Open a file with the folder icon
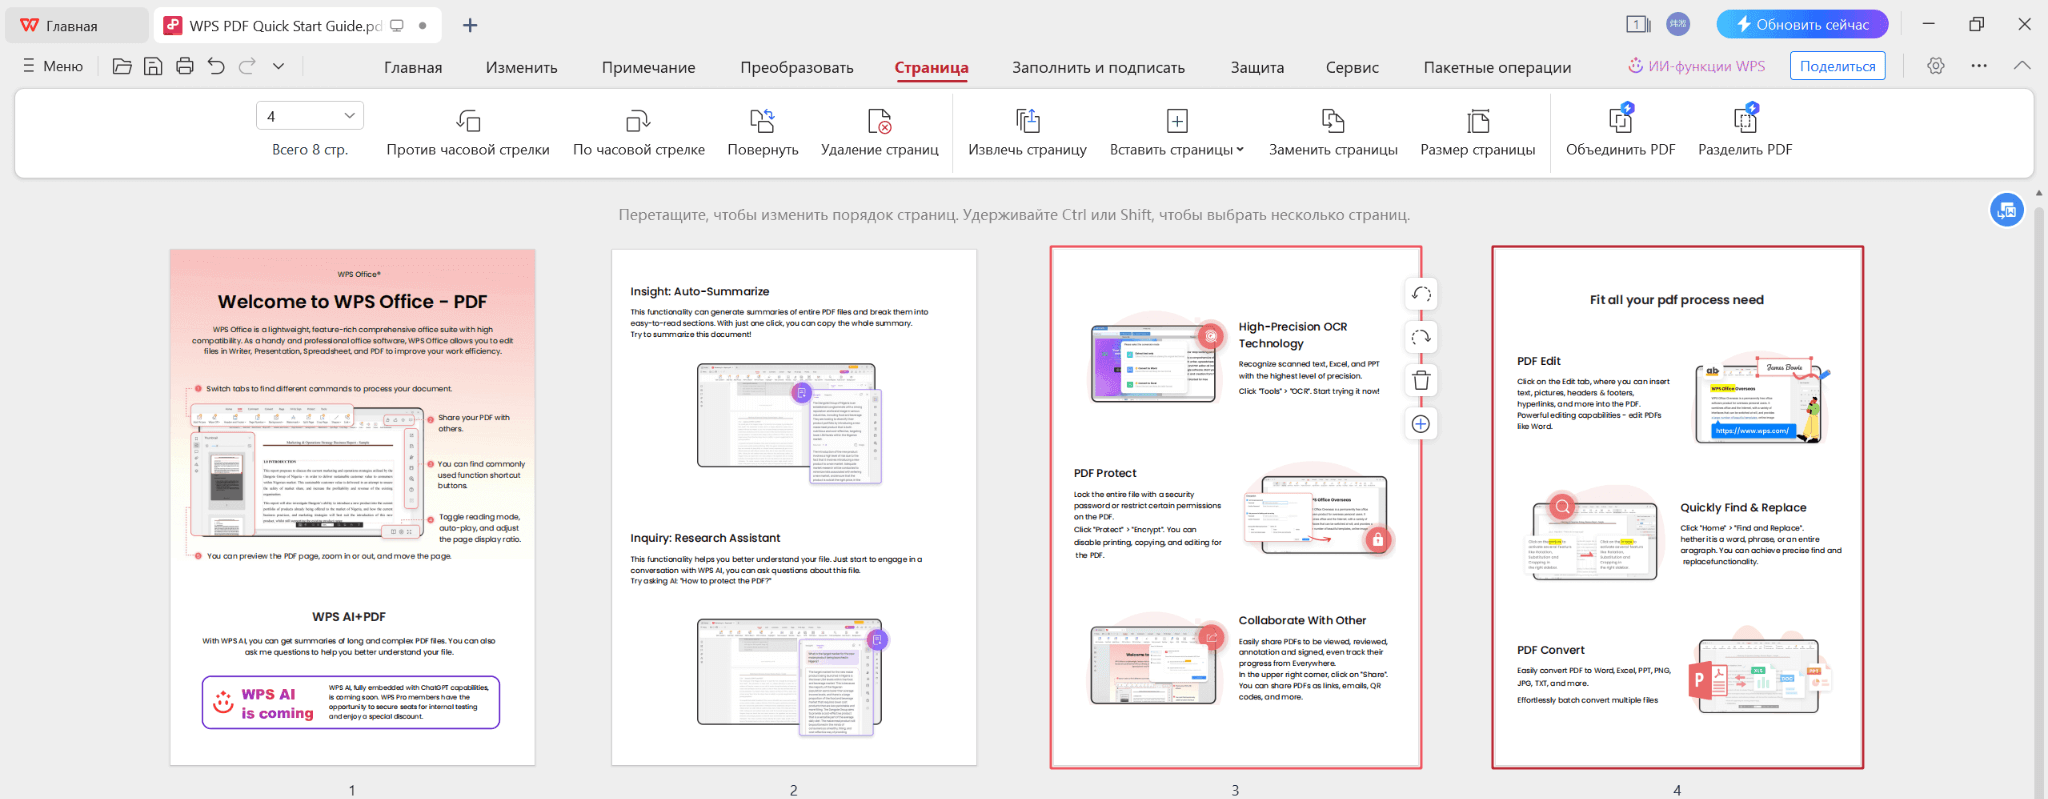The width and height of the screenshot is (2048, 799). (x=122, y=66)
